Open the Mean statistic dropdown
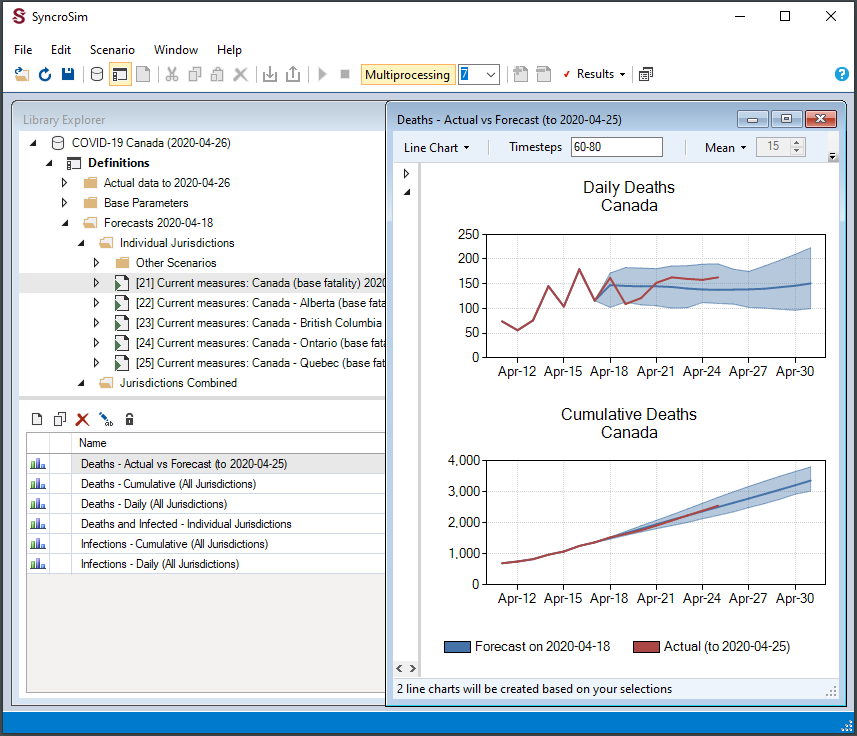The width and height of the screenshot is (857, 736). [x=725, y=148]
